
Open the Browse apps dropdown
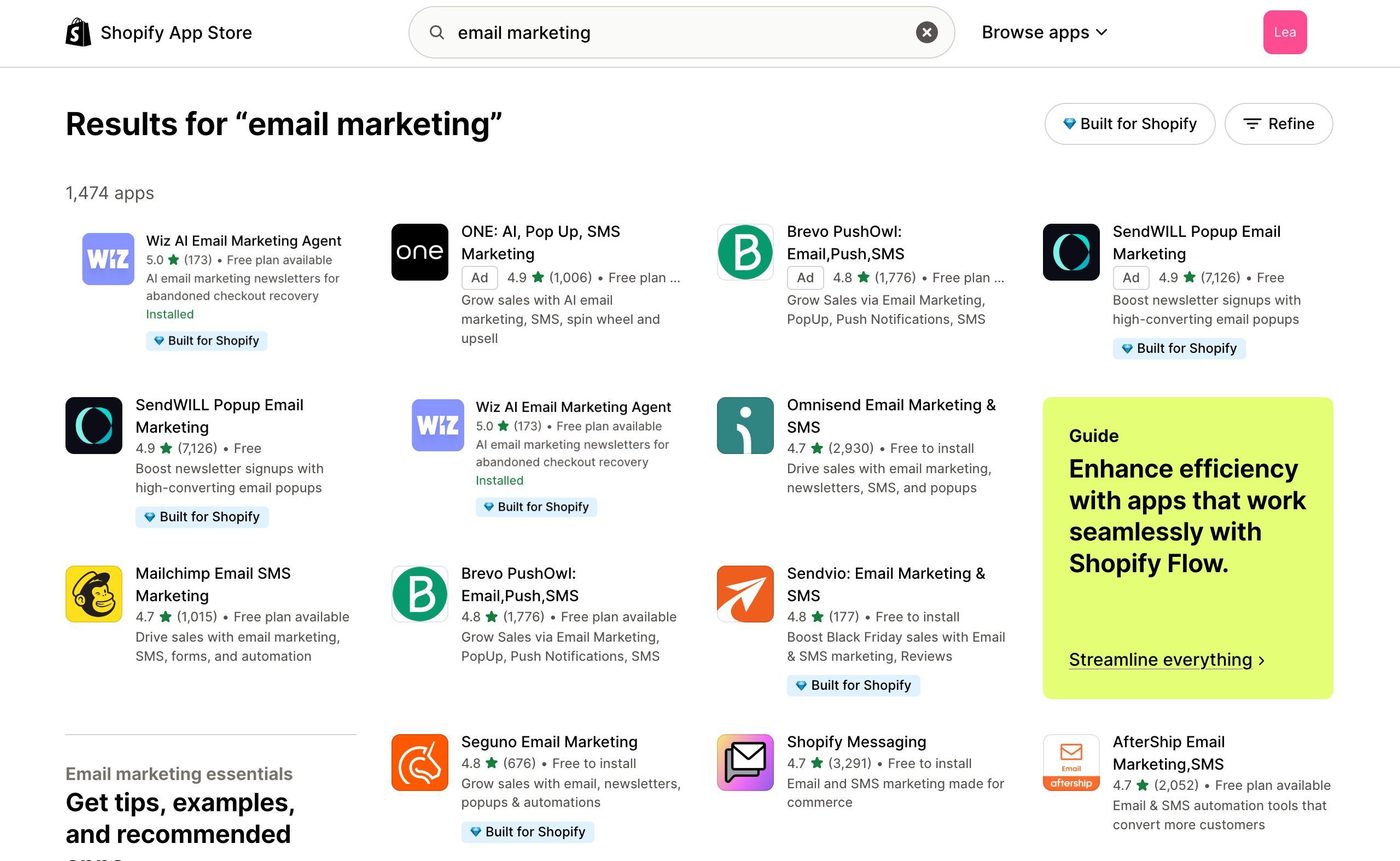tap(1045, 32)
